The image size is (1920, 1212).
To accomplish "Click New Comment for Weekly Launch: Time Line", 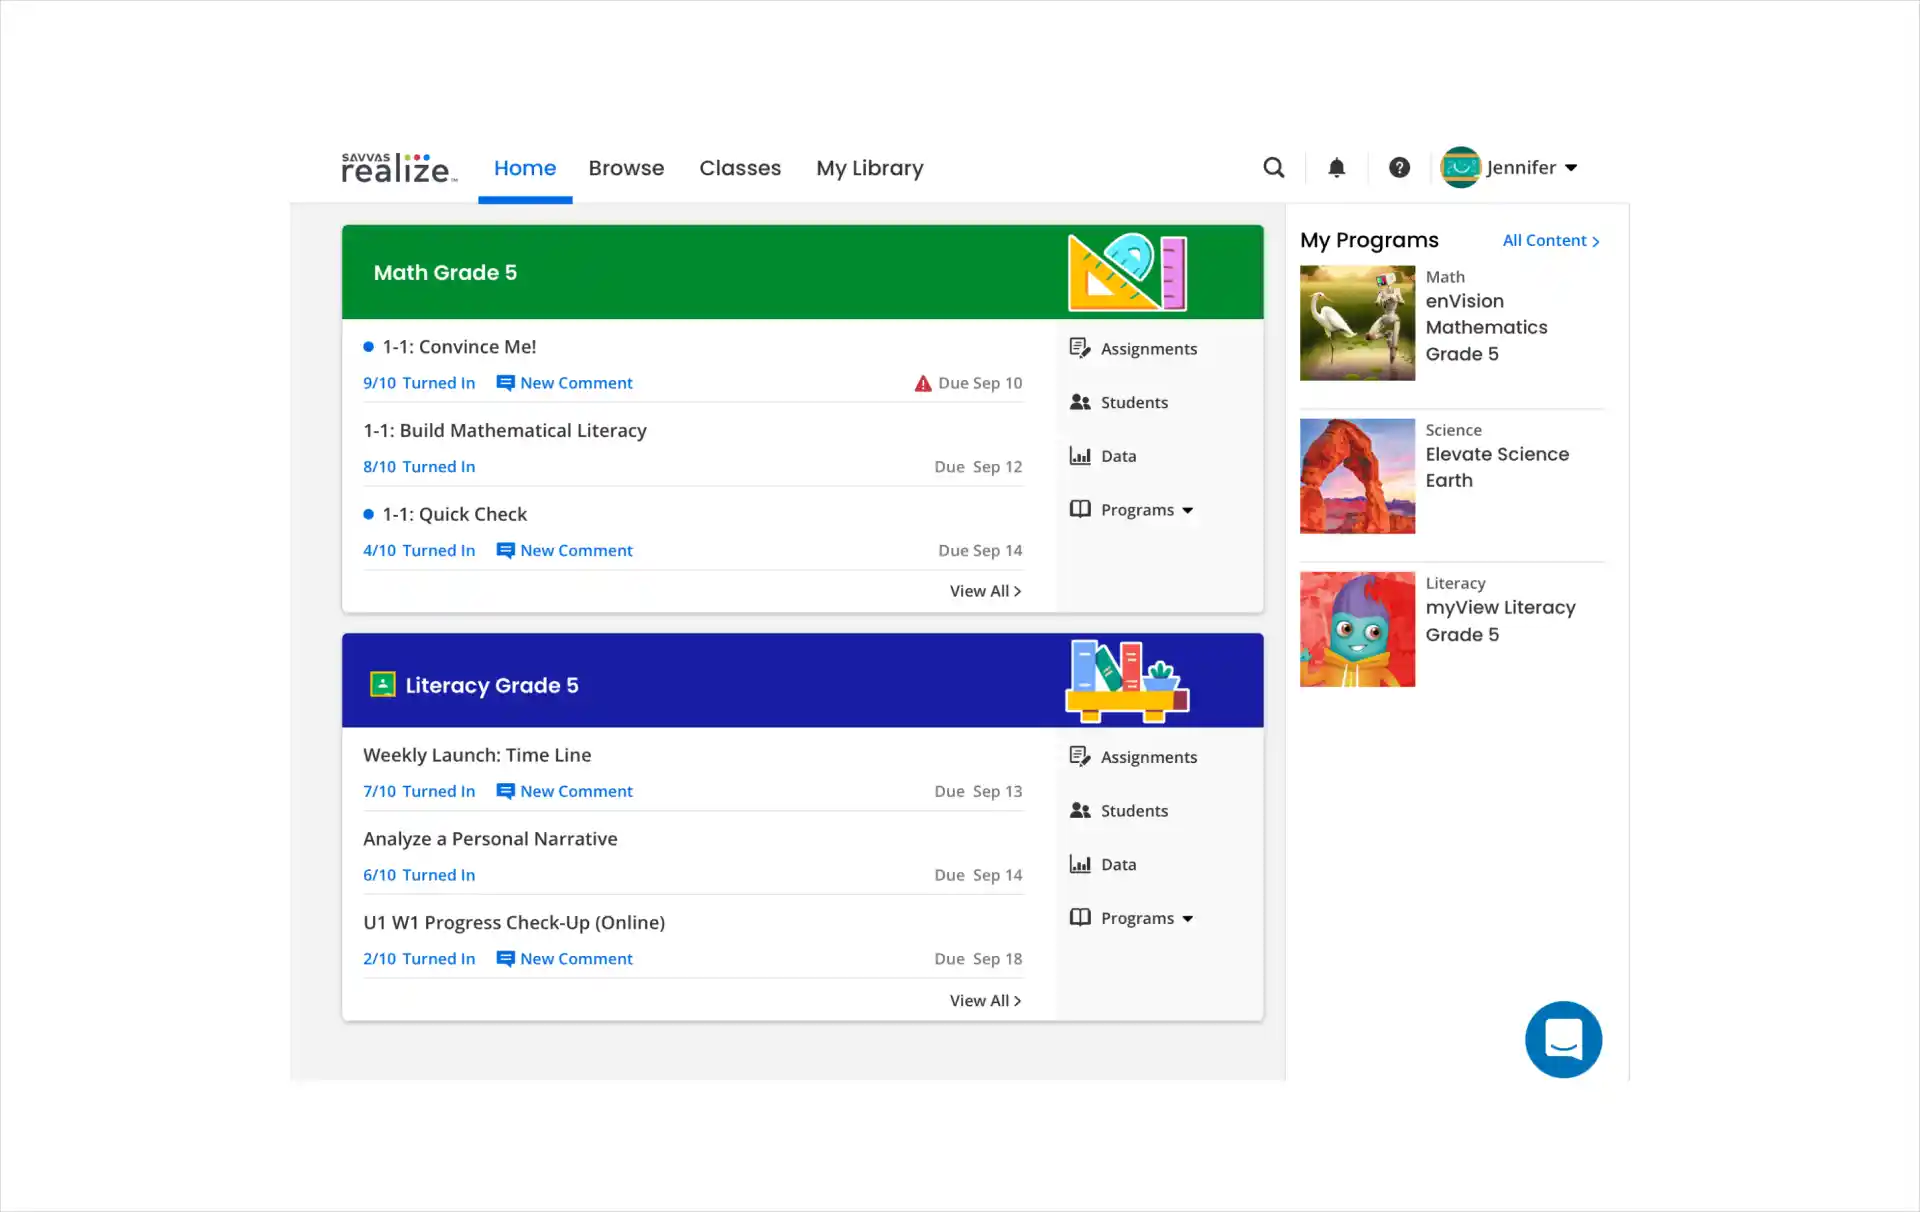I will [564, 791].
